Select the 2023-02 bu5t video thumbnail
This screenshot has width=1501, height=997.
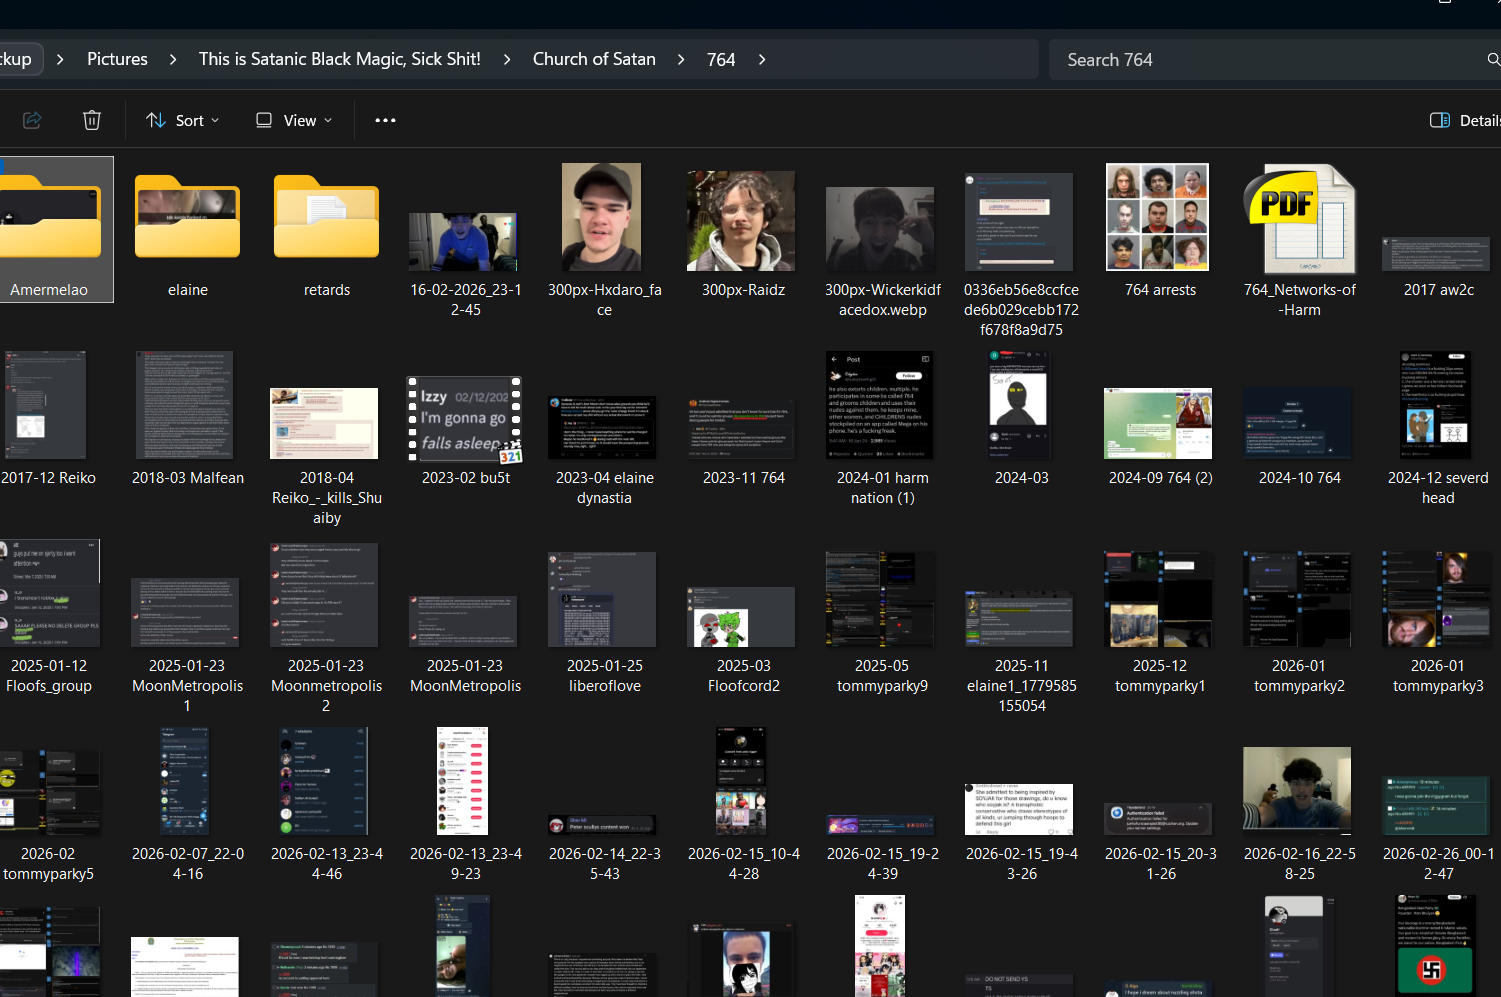[x=465, y=419]
